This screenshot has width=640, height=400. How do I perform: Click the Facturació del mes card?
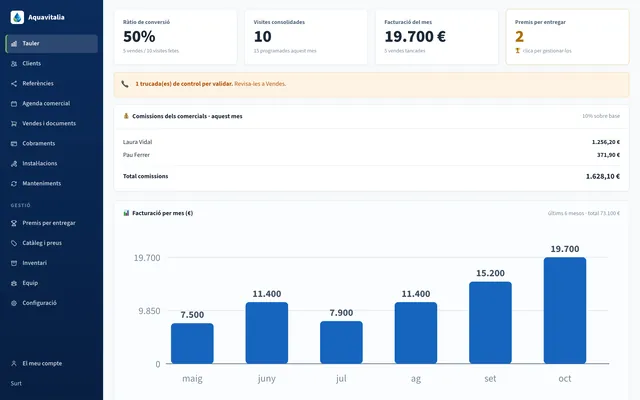point(437,37)
